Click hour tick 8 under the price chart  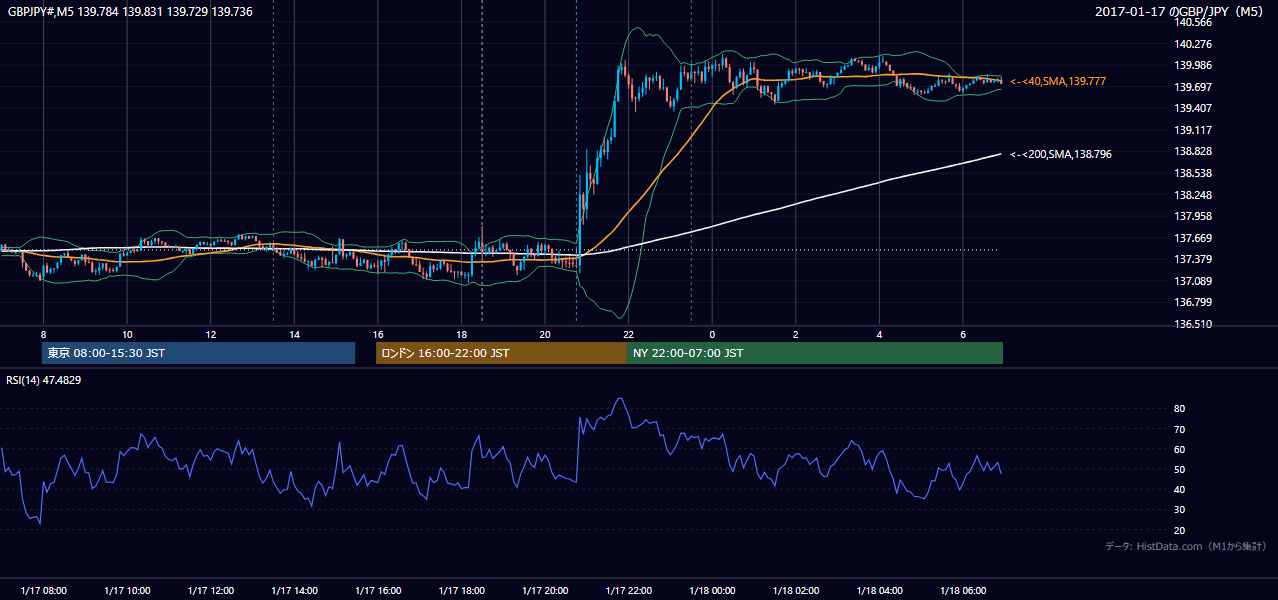click(43, 333)
